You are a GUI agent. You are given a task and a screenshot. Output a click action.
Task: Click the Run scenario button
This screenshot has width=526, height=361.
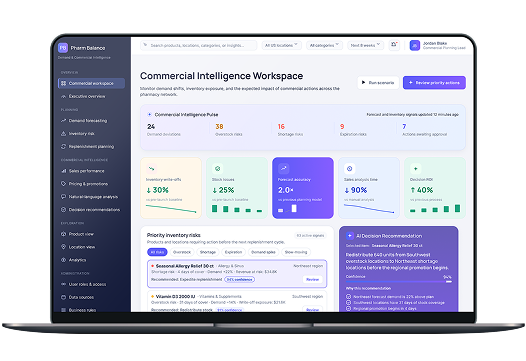378,83
